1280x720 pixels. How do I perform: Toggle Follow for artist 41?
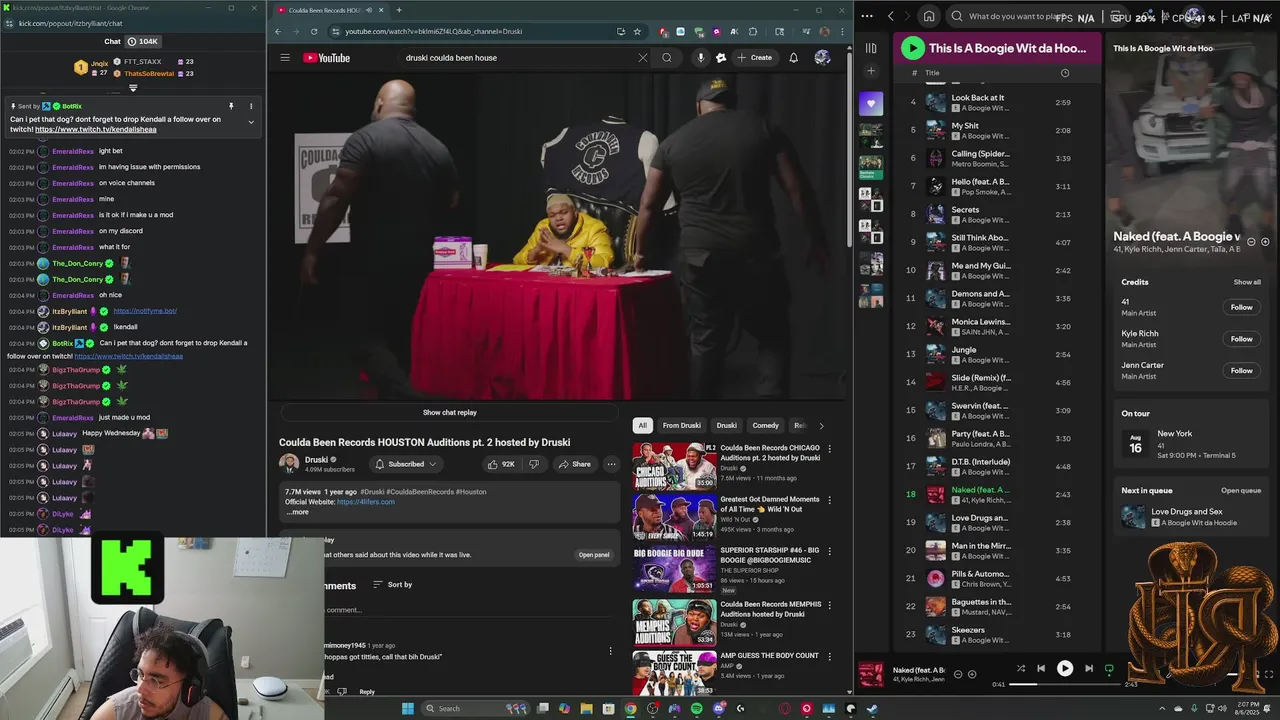click(x=1241, y=307)
